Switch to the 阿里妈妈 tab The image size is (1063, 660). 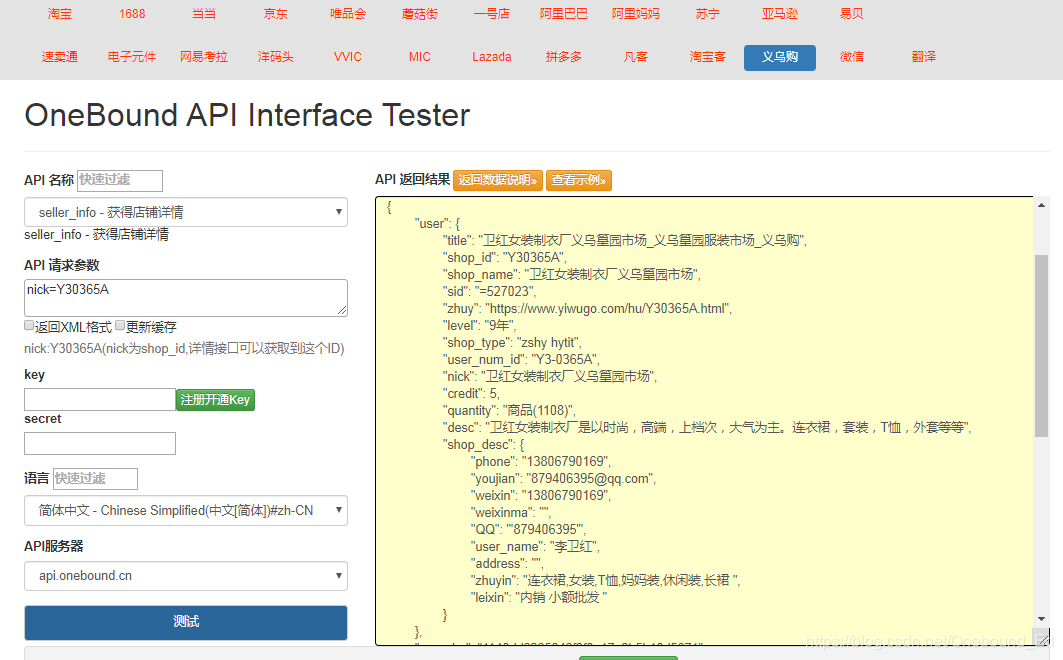[x=635, y=14]
